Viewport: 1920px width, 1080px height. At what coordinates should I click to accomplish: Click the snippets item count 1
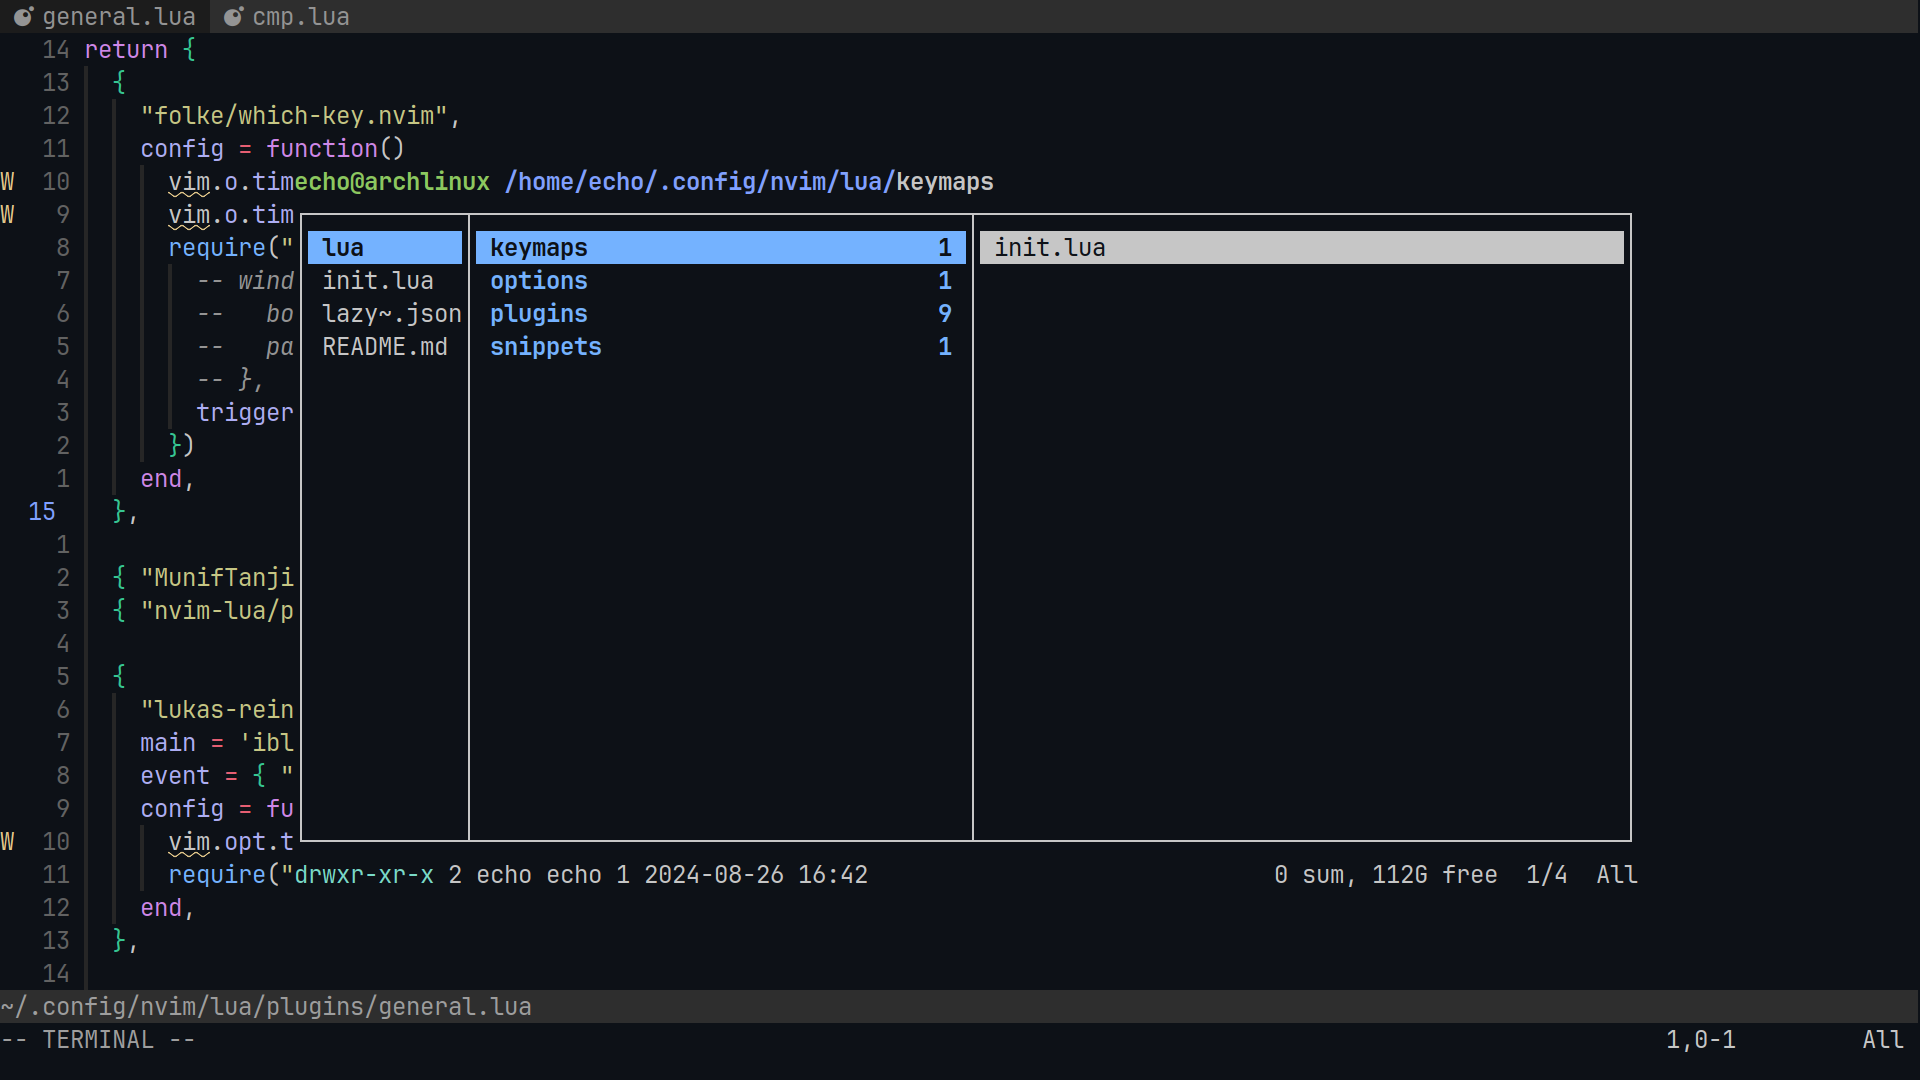pyautogui.click(x=945, y=347)
